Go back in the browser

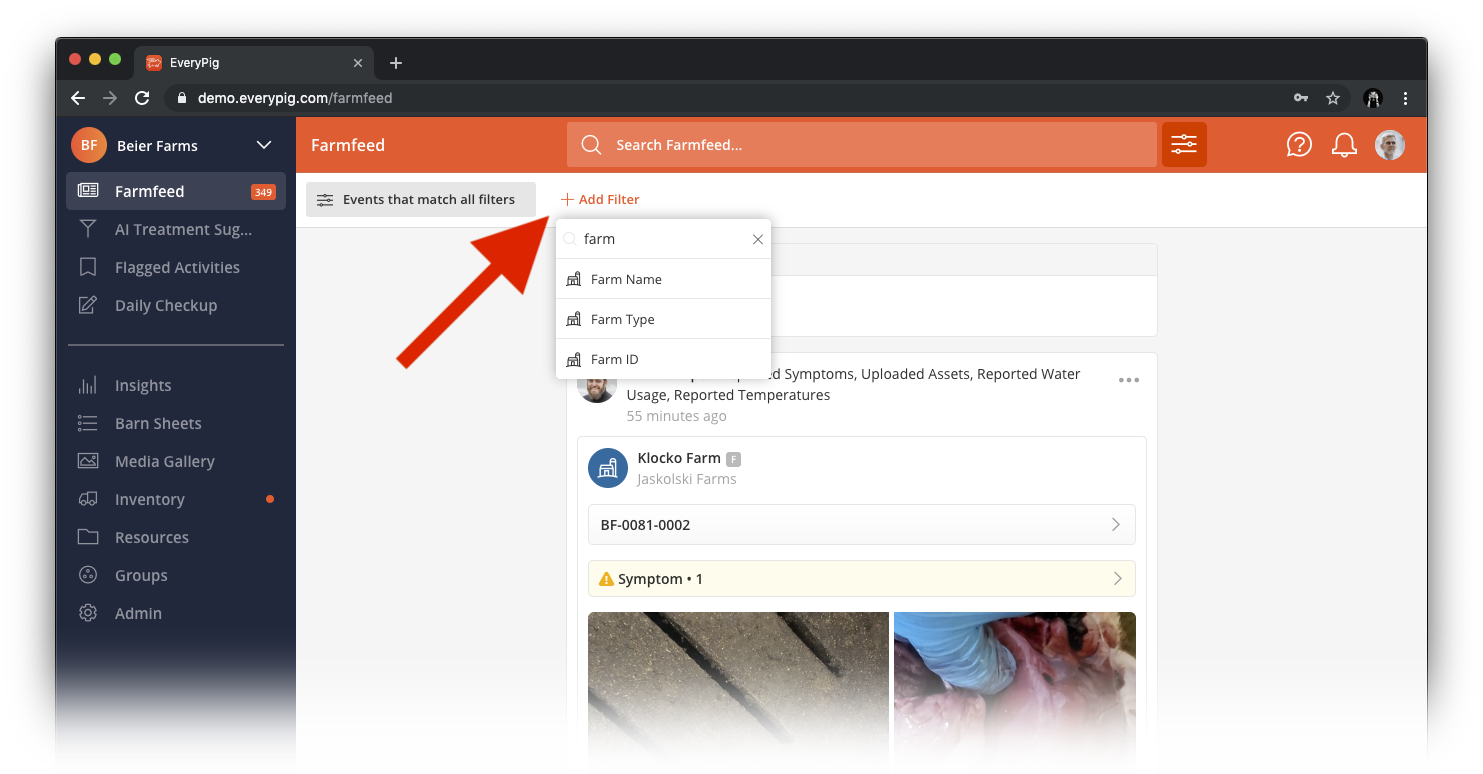(78, 98)
